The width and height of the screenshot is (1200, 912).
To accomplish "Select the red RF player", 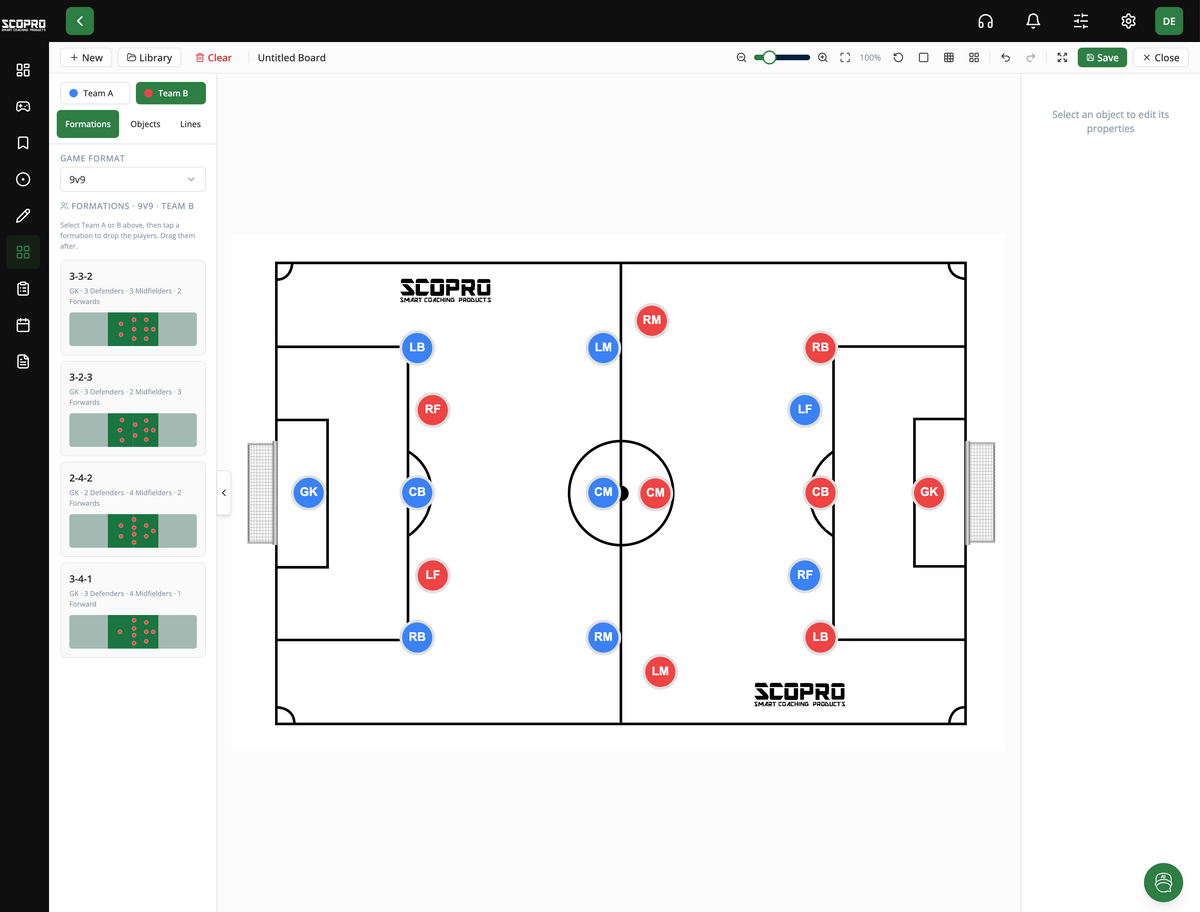I will (432, 409).
